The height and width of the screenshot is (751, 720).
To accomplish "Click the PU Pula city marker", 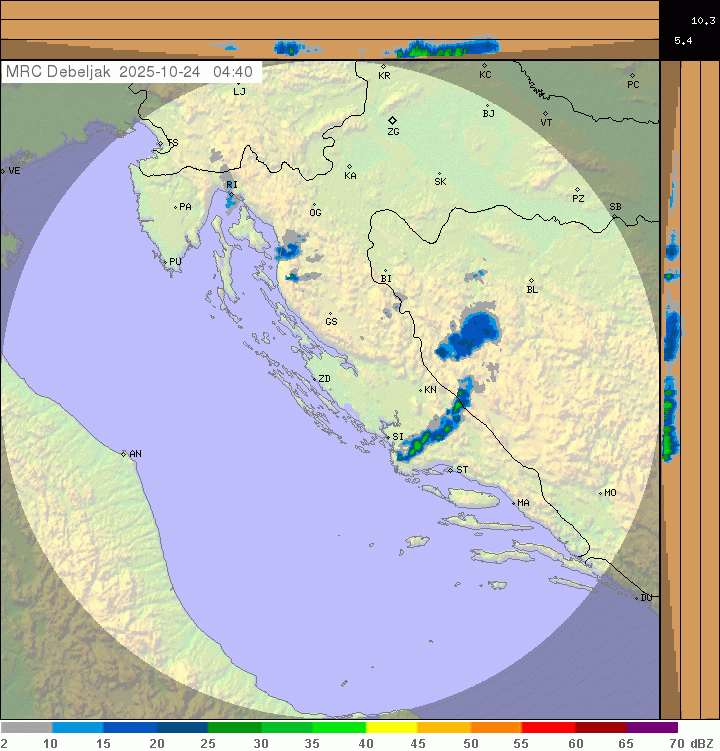I will (x=165, y=262).
